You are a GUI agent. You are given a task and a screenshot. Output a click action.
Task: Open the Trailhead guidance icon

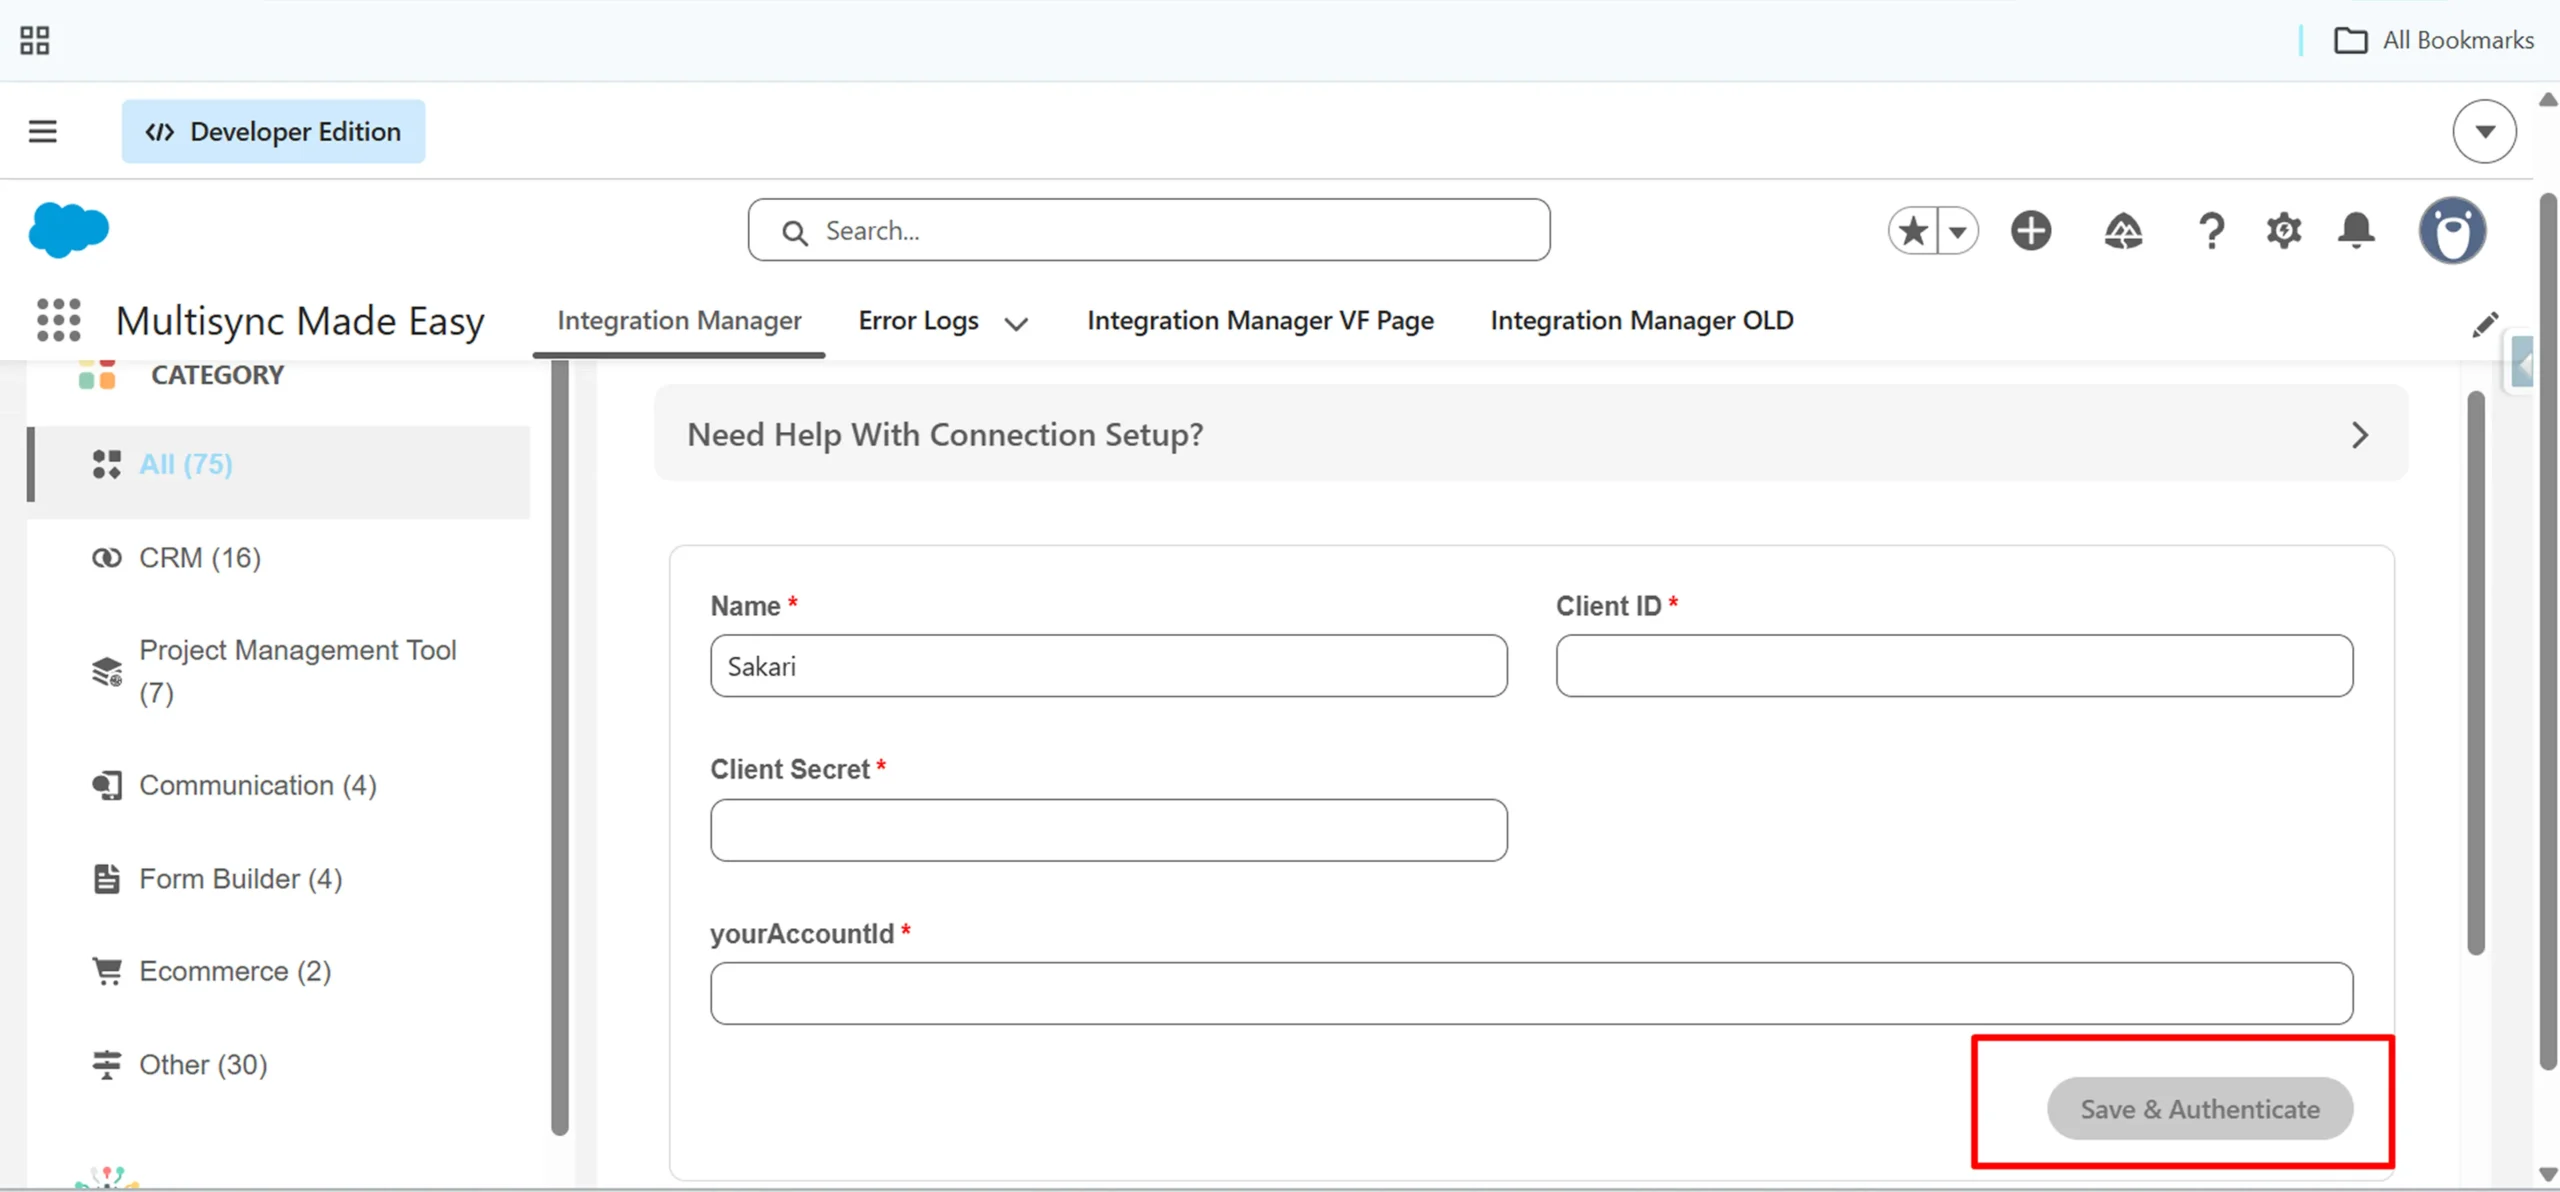click(2123, 231)
